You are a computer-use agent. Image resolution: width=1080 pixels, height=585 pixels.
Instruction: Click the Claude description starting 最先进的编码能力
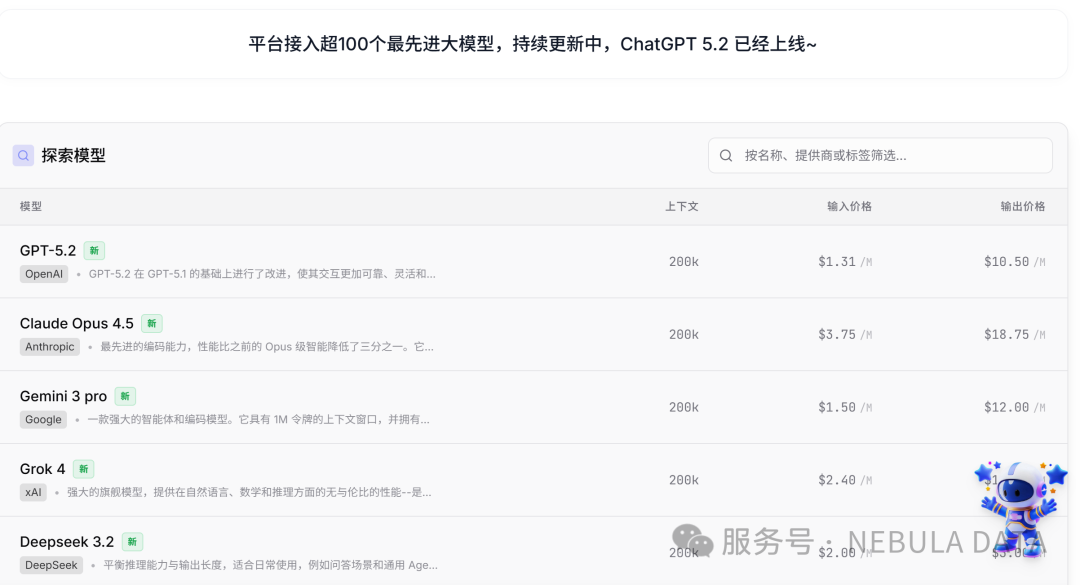click(267, 347)
